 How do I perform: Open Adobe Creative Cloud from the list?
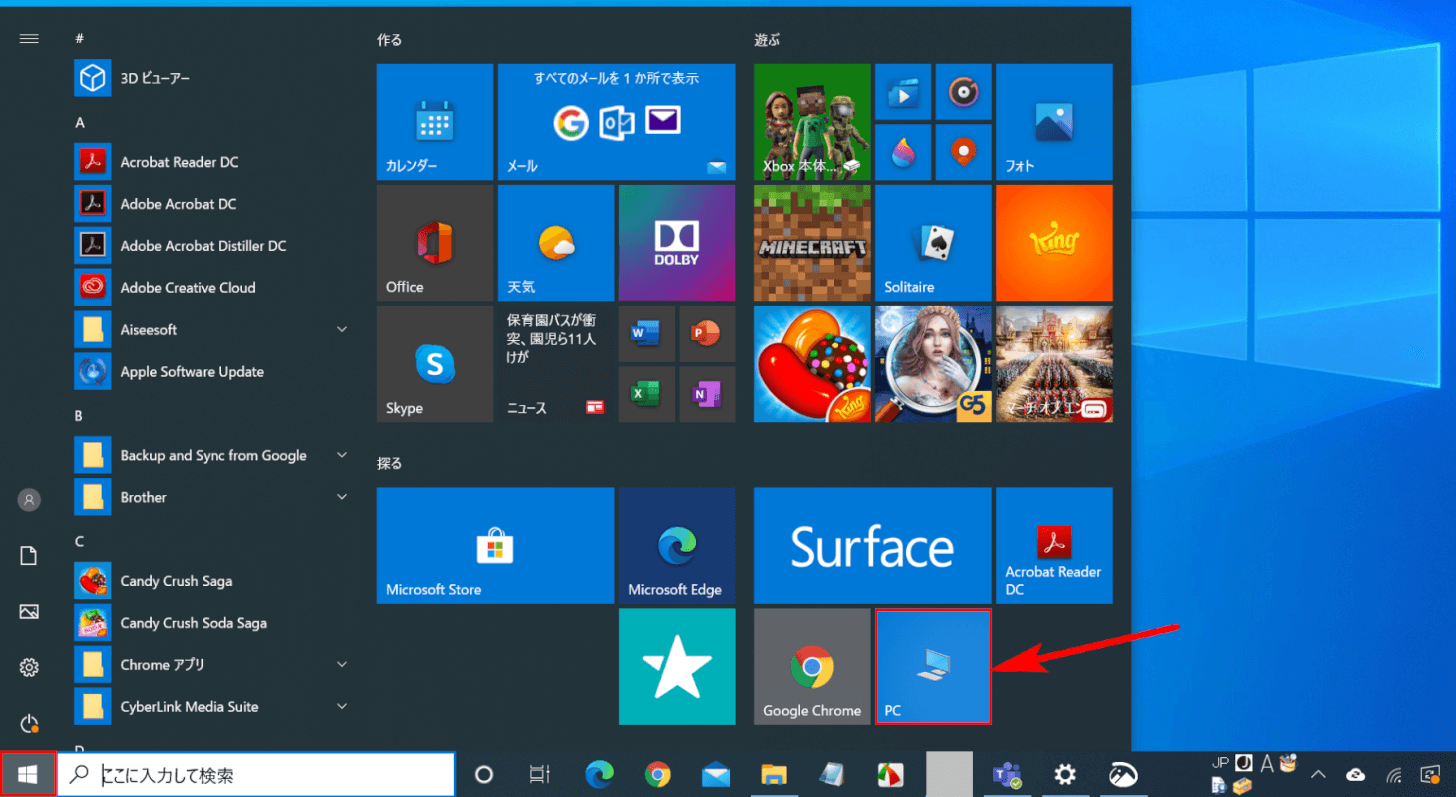pos(212,287)
